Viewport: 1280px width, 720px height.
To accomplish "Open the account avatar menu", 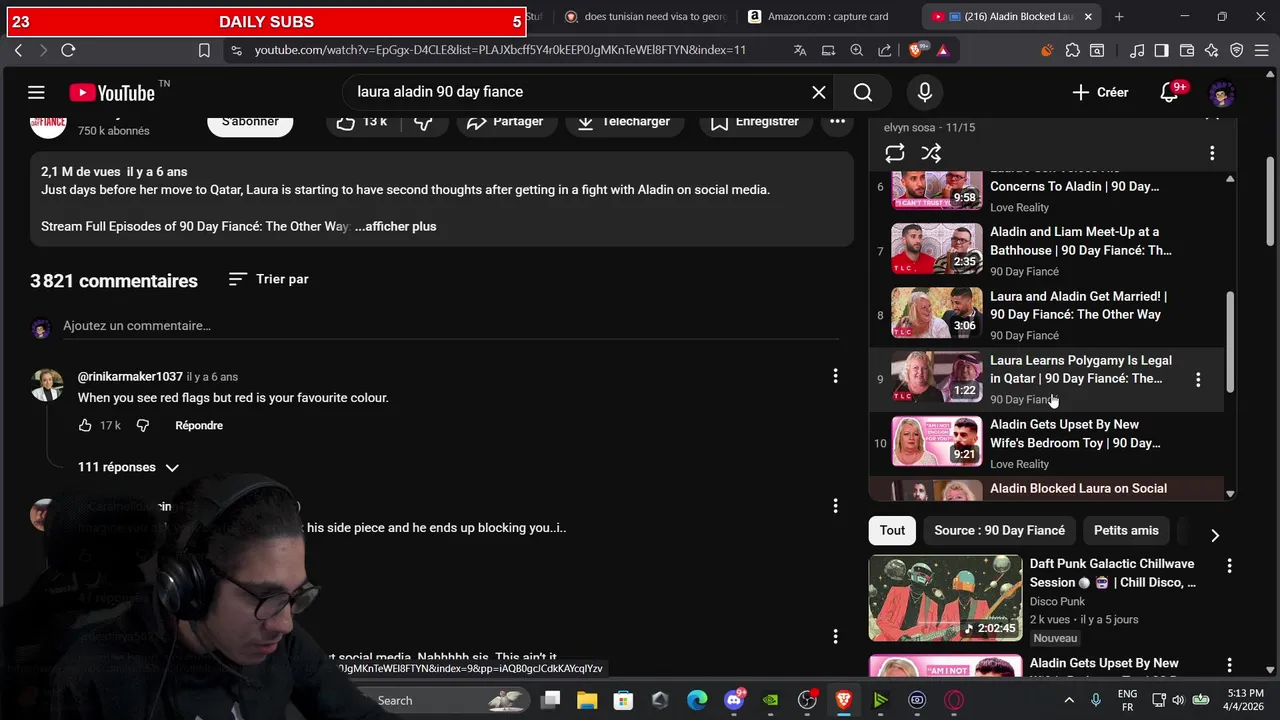I will pyautogui.click(x=1221, y=94).
